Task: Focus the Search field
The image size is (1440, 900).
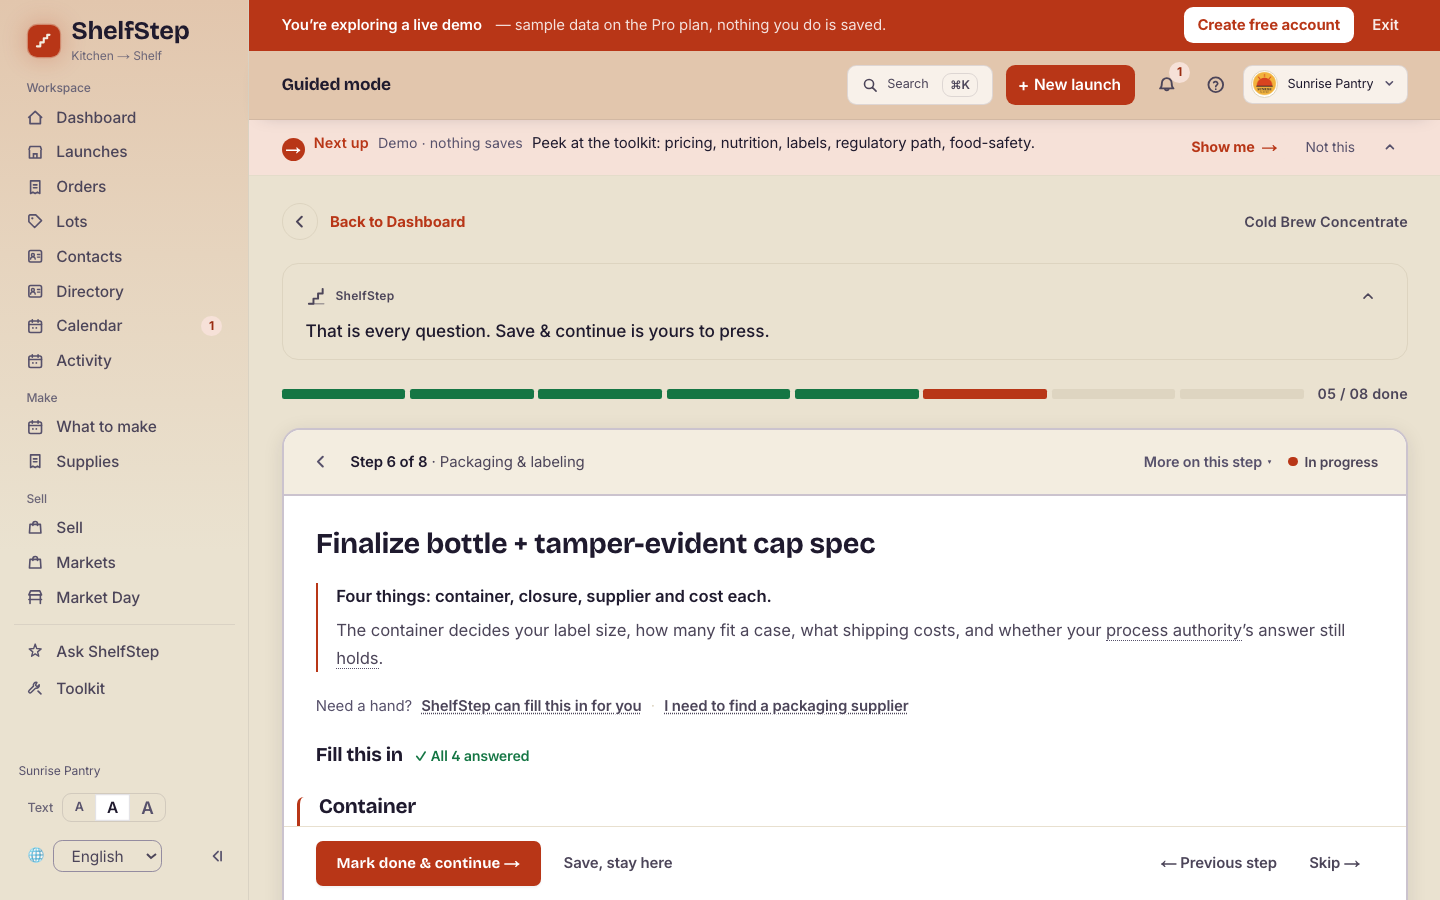Action: coord(920,85)
